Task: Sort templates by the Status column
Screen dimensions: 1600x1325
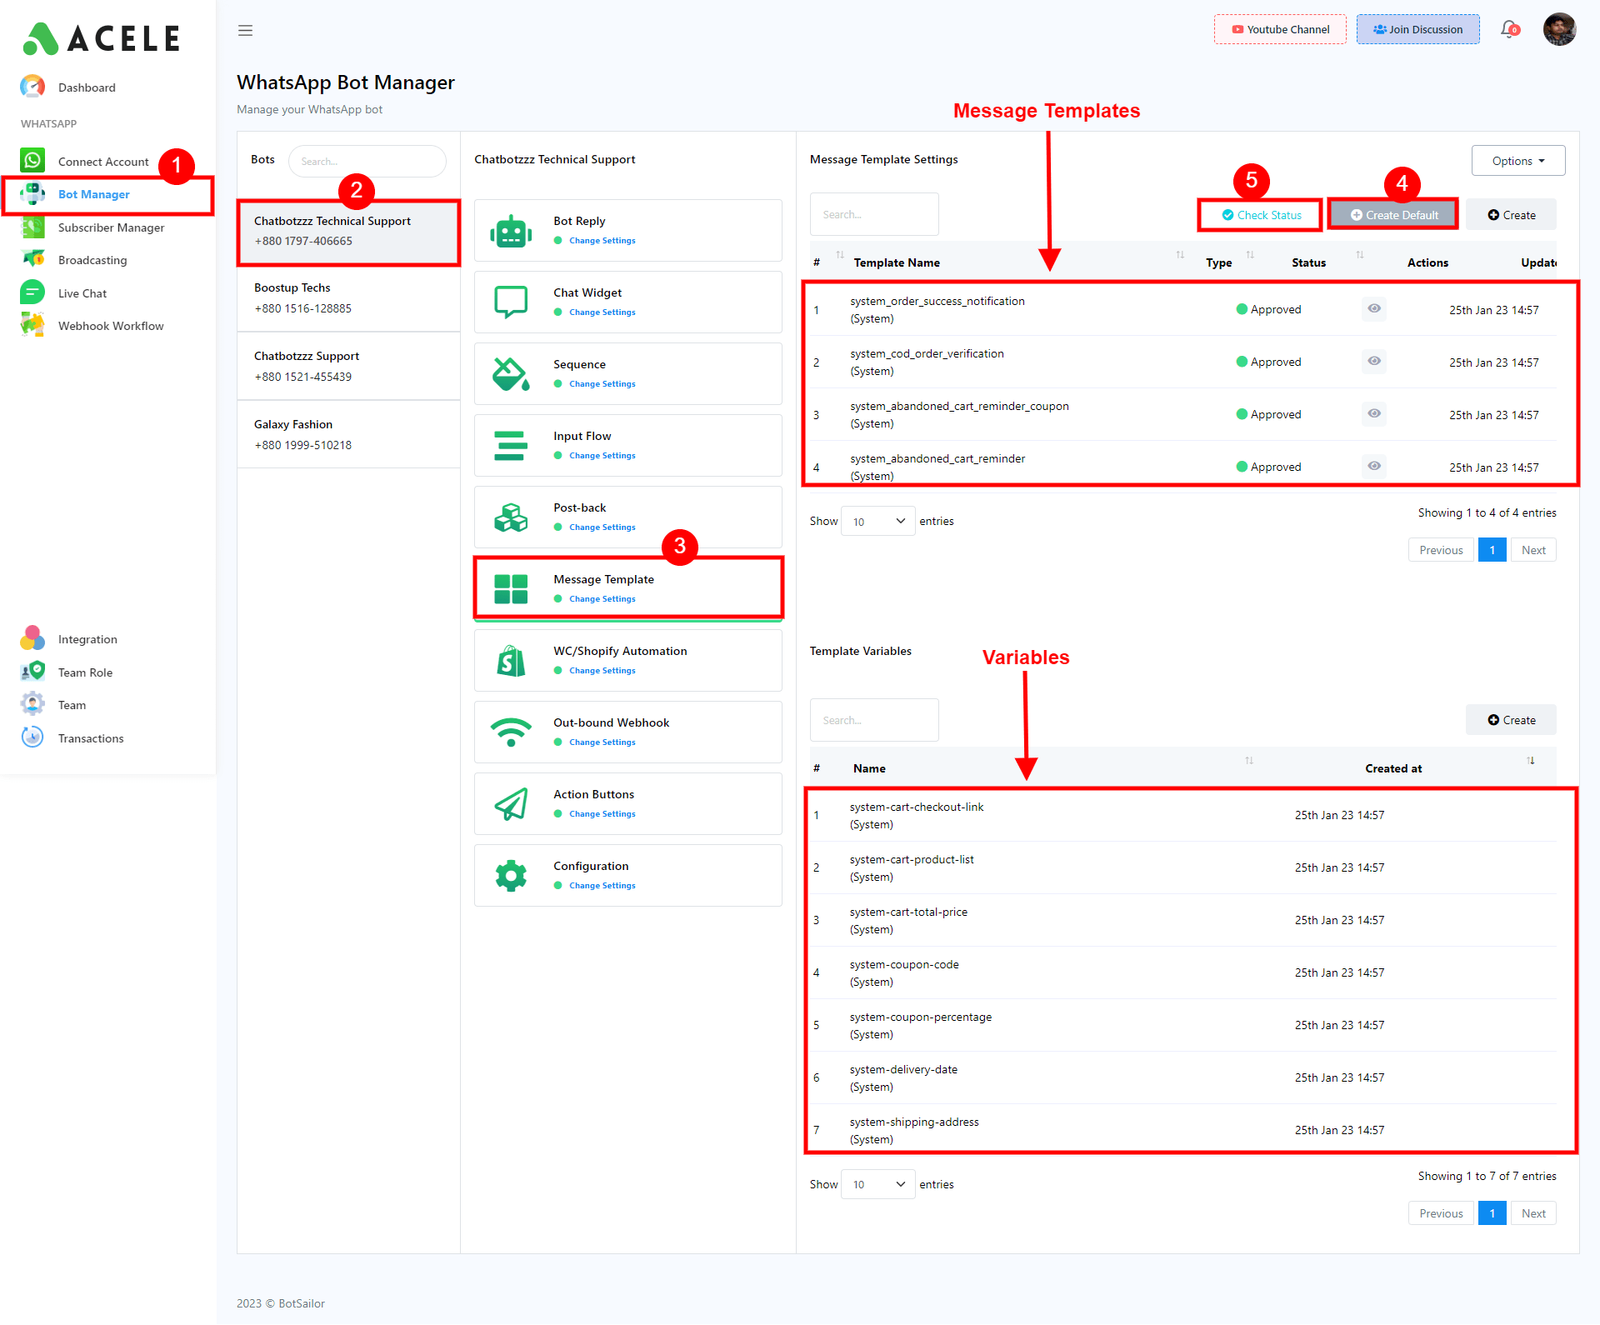Action: [1308, 263]
